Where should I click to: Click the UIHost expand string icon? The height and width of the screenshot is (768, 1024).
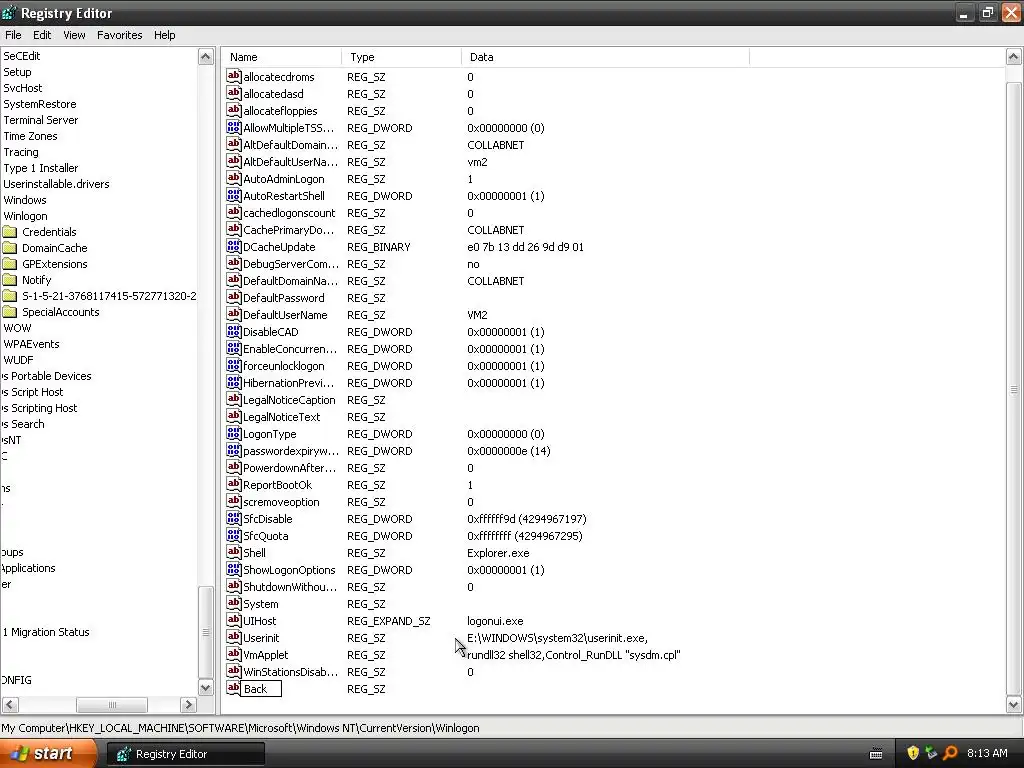[x=234, y=620]
